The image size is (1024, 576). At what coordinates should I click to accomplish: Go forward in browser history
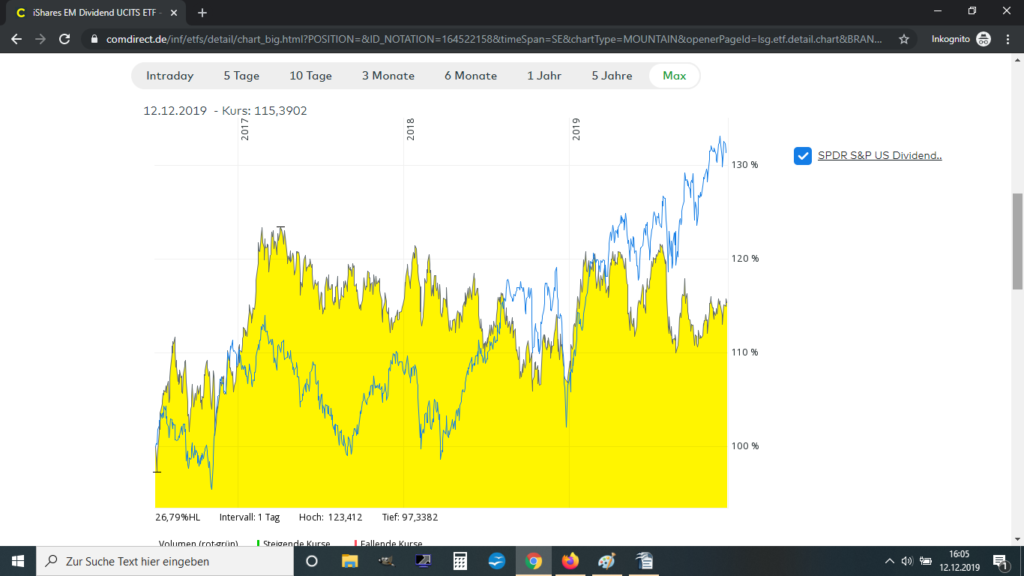40,39
